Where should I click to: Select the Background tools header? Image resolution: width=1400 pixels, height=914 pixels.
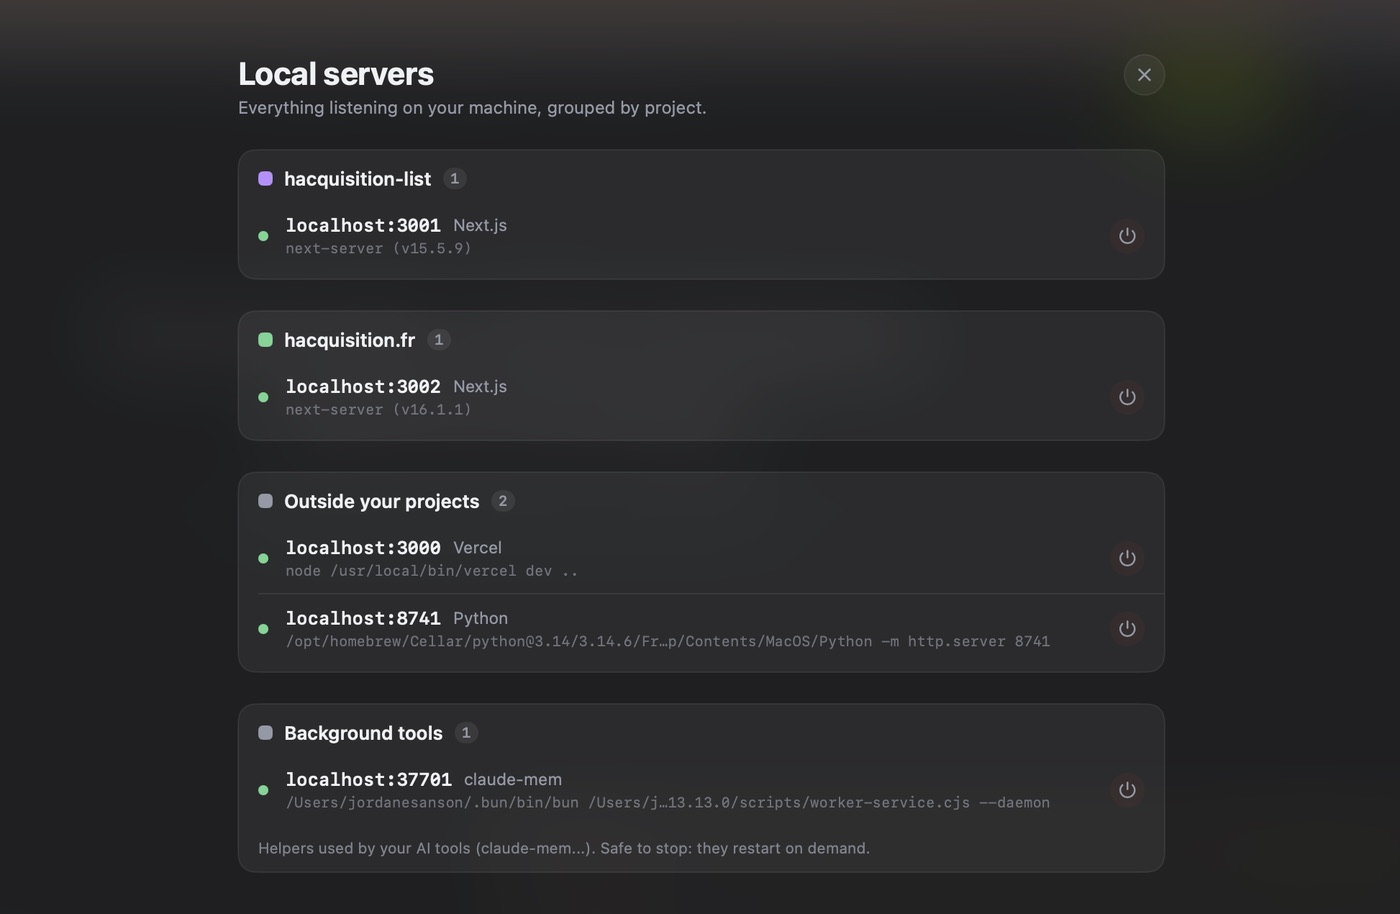coord(363,733)
